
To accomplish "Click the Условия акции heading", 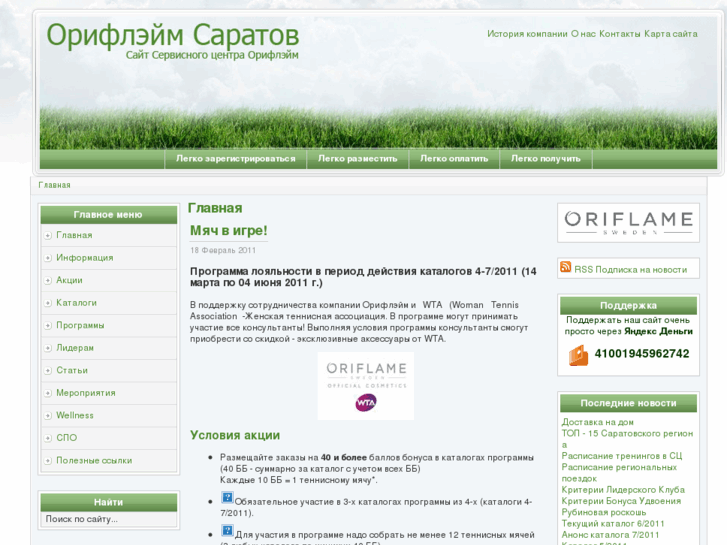I will [x=235, y=435].
